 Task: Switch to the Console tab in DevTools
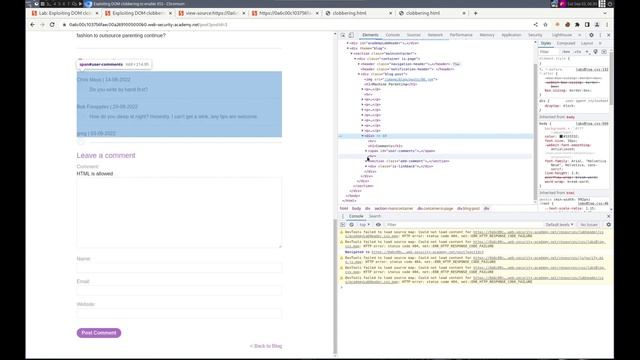pyautogui.click(x=393, y=35)
